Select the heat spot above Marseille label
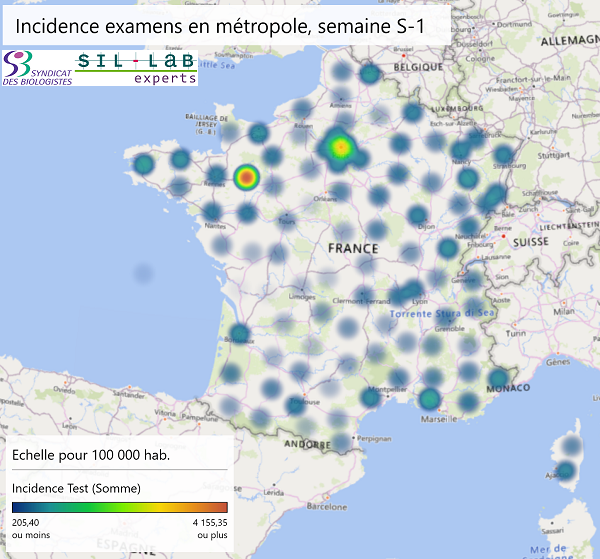This screenshot has width=600, height=559. click(429, 399)
